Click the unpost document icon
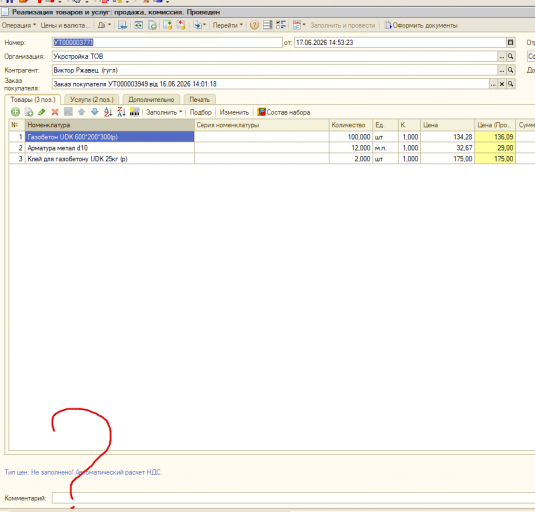The height and width of the screenshot is (512, 535). click(x=181, y=25)
